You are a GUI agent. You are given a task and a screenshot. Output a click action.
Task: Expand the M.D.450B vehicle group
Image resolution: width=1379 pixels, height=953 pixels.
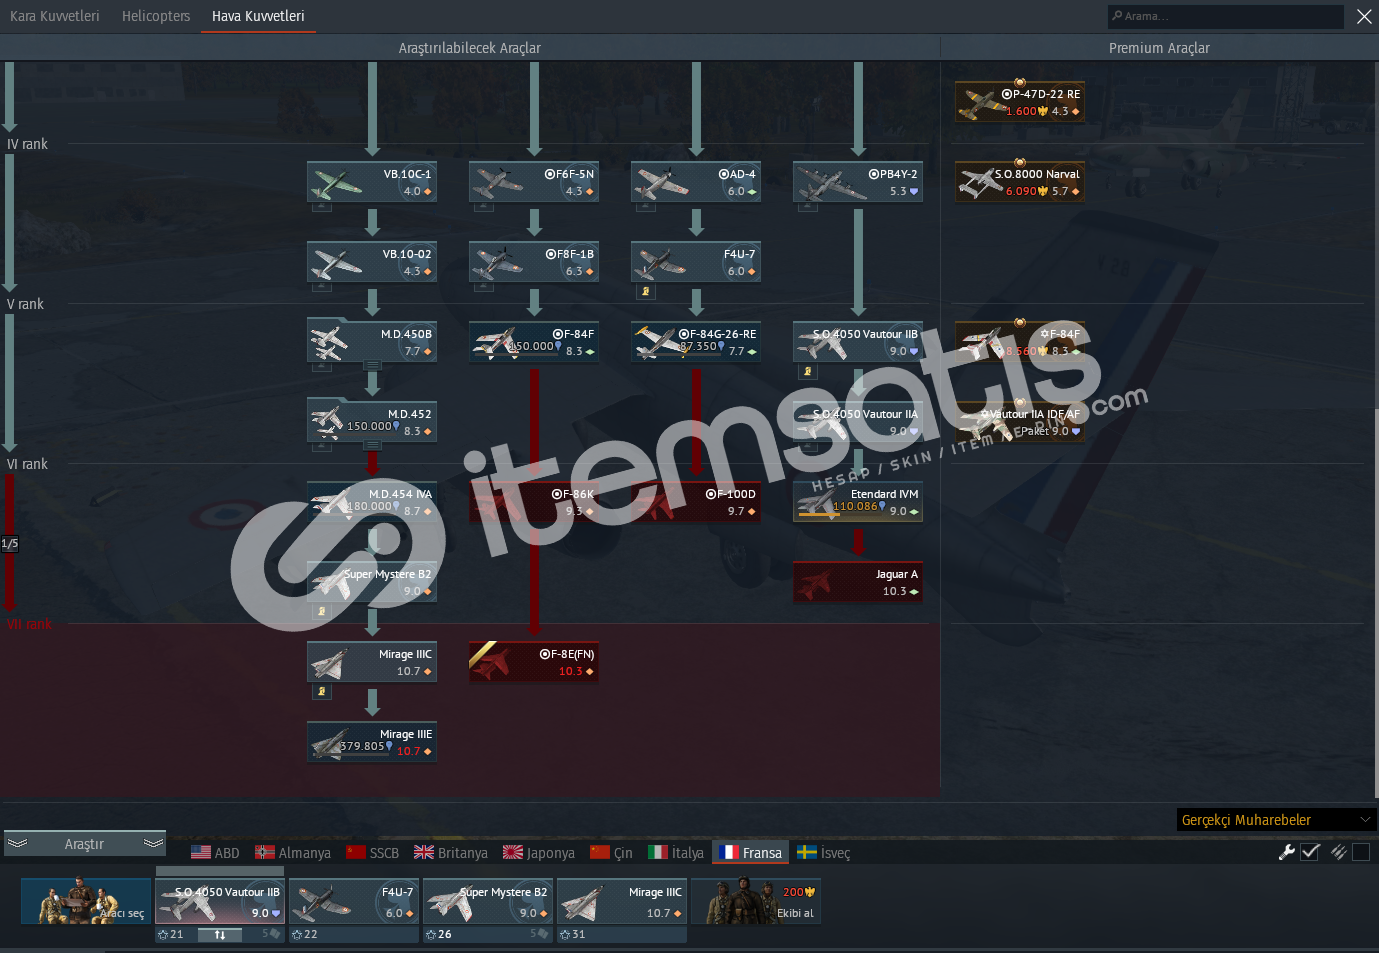pos(372,366)
